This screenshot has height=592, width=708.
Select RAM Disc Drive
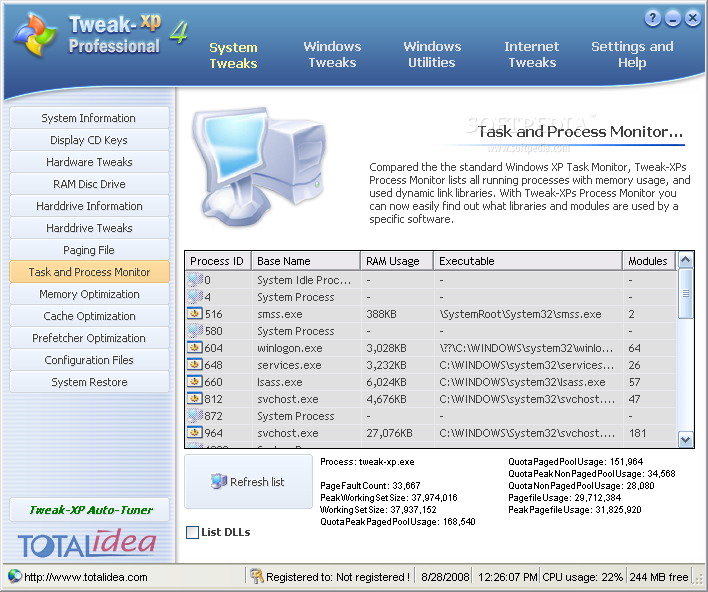(x=89, y=184)
